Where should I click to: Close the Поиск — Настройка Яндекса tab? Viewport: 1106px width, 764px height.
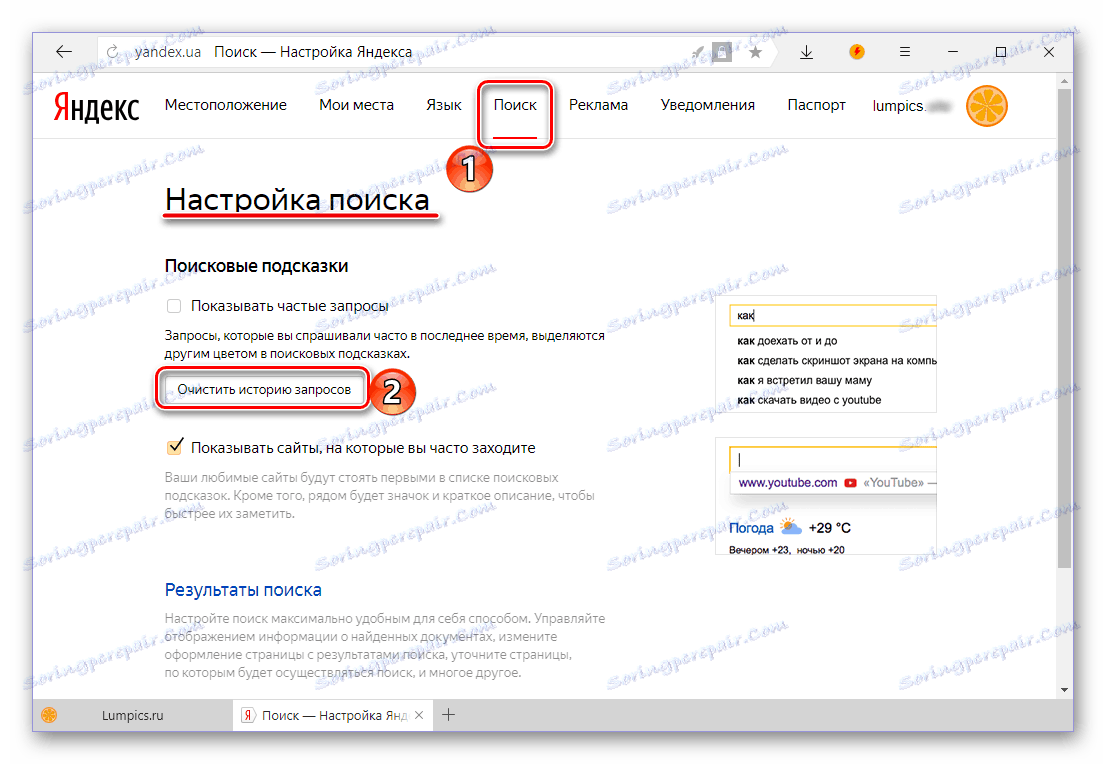(419, 715)
